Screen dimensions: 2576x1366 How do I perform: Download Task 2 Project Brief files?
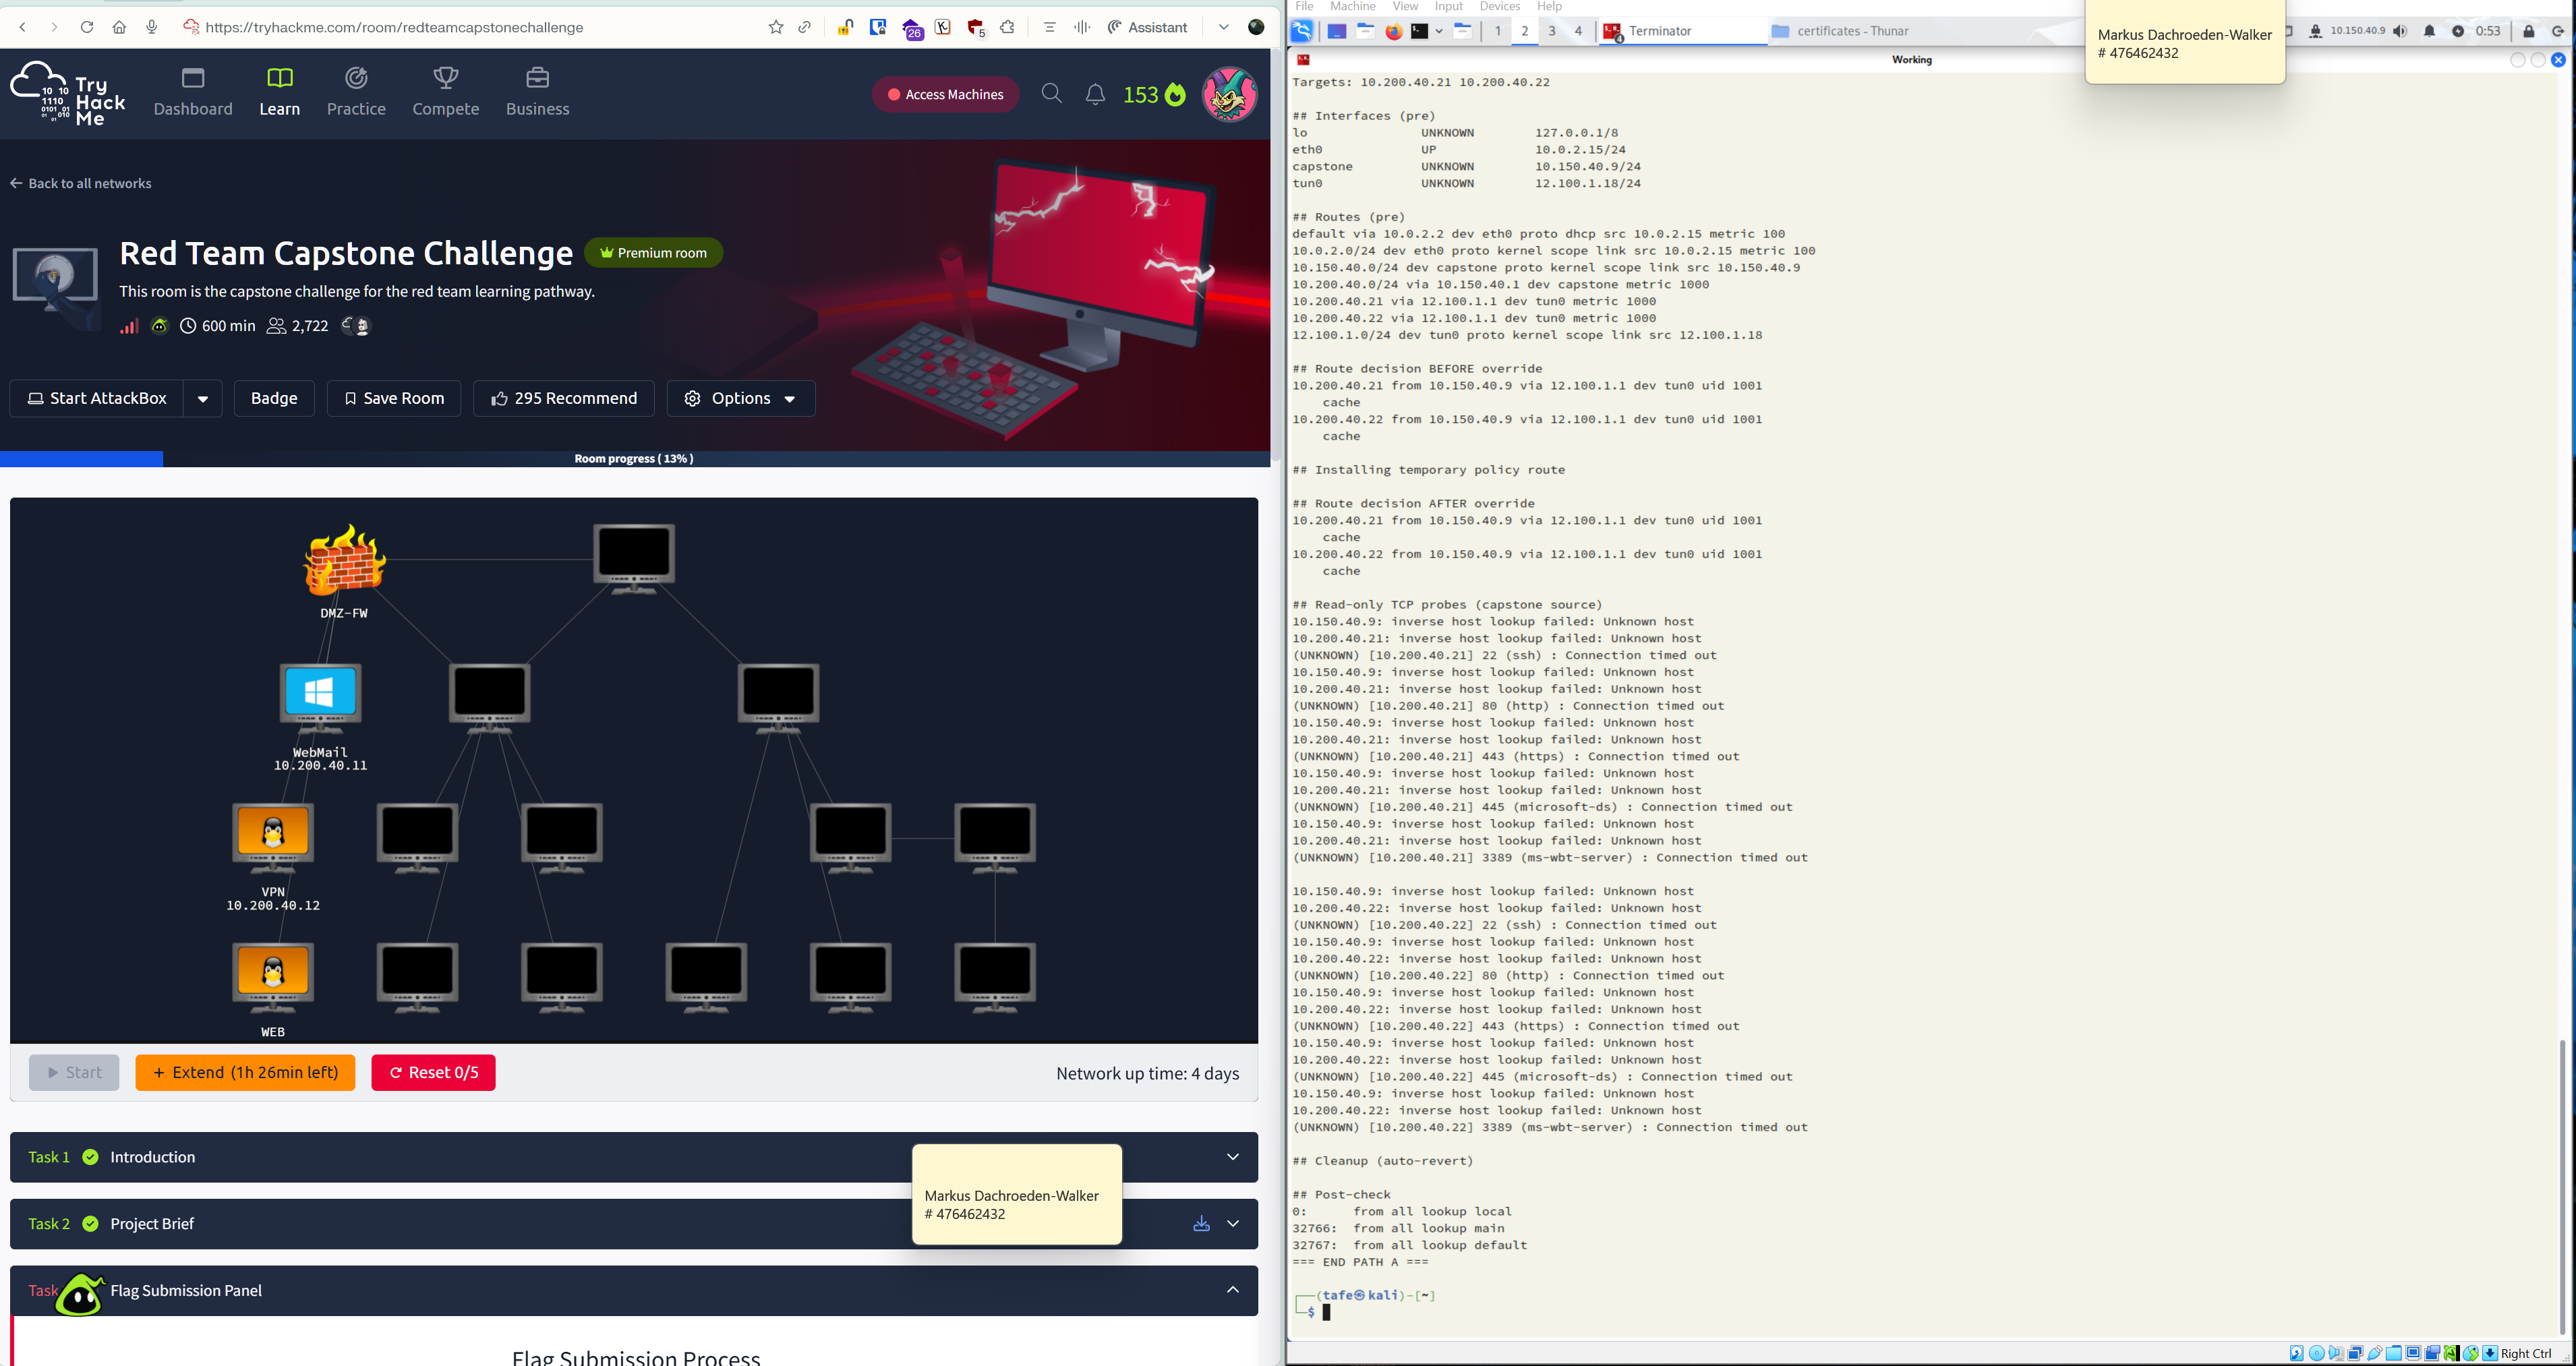(x=1201, y=1224)
